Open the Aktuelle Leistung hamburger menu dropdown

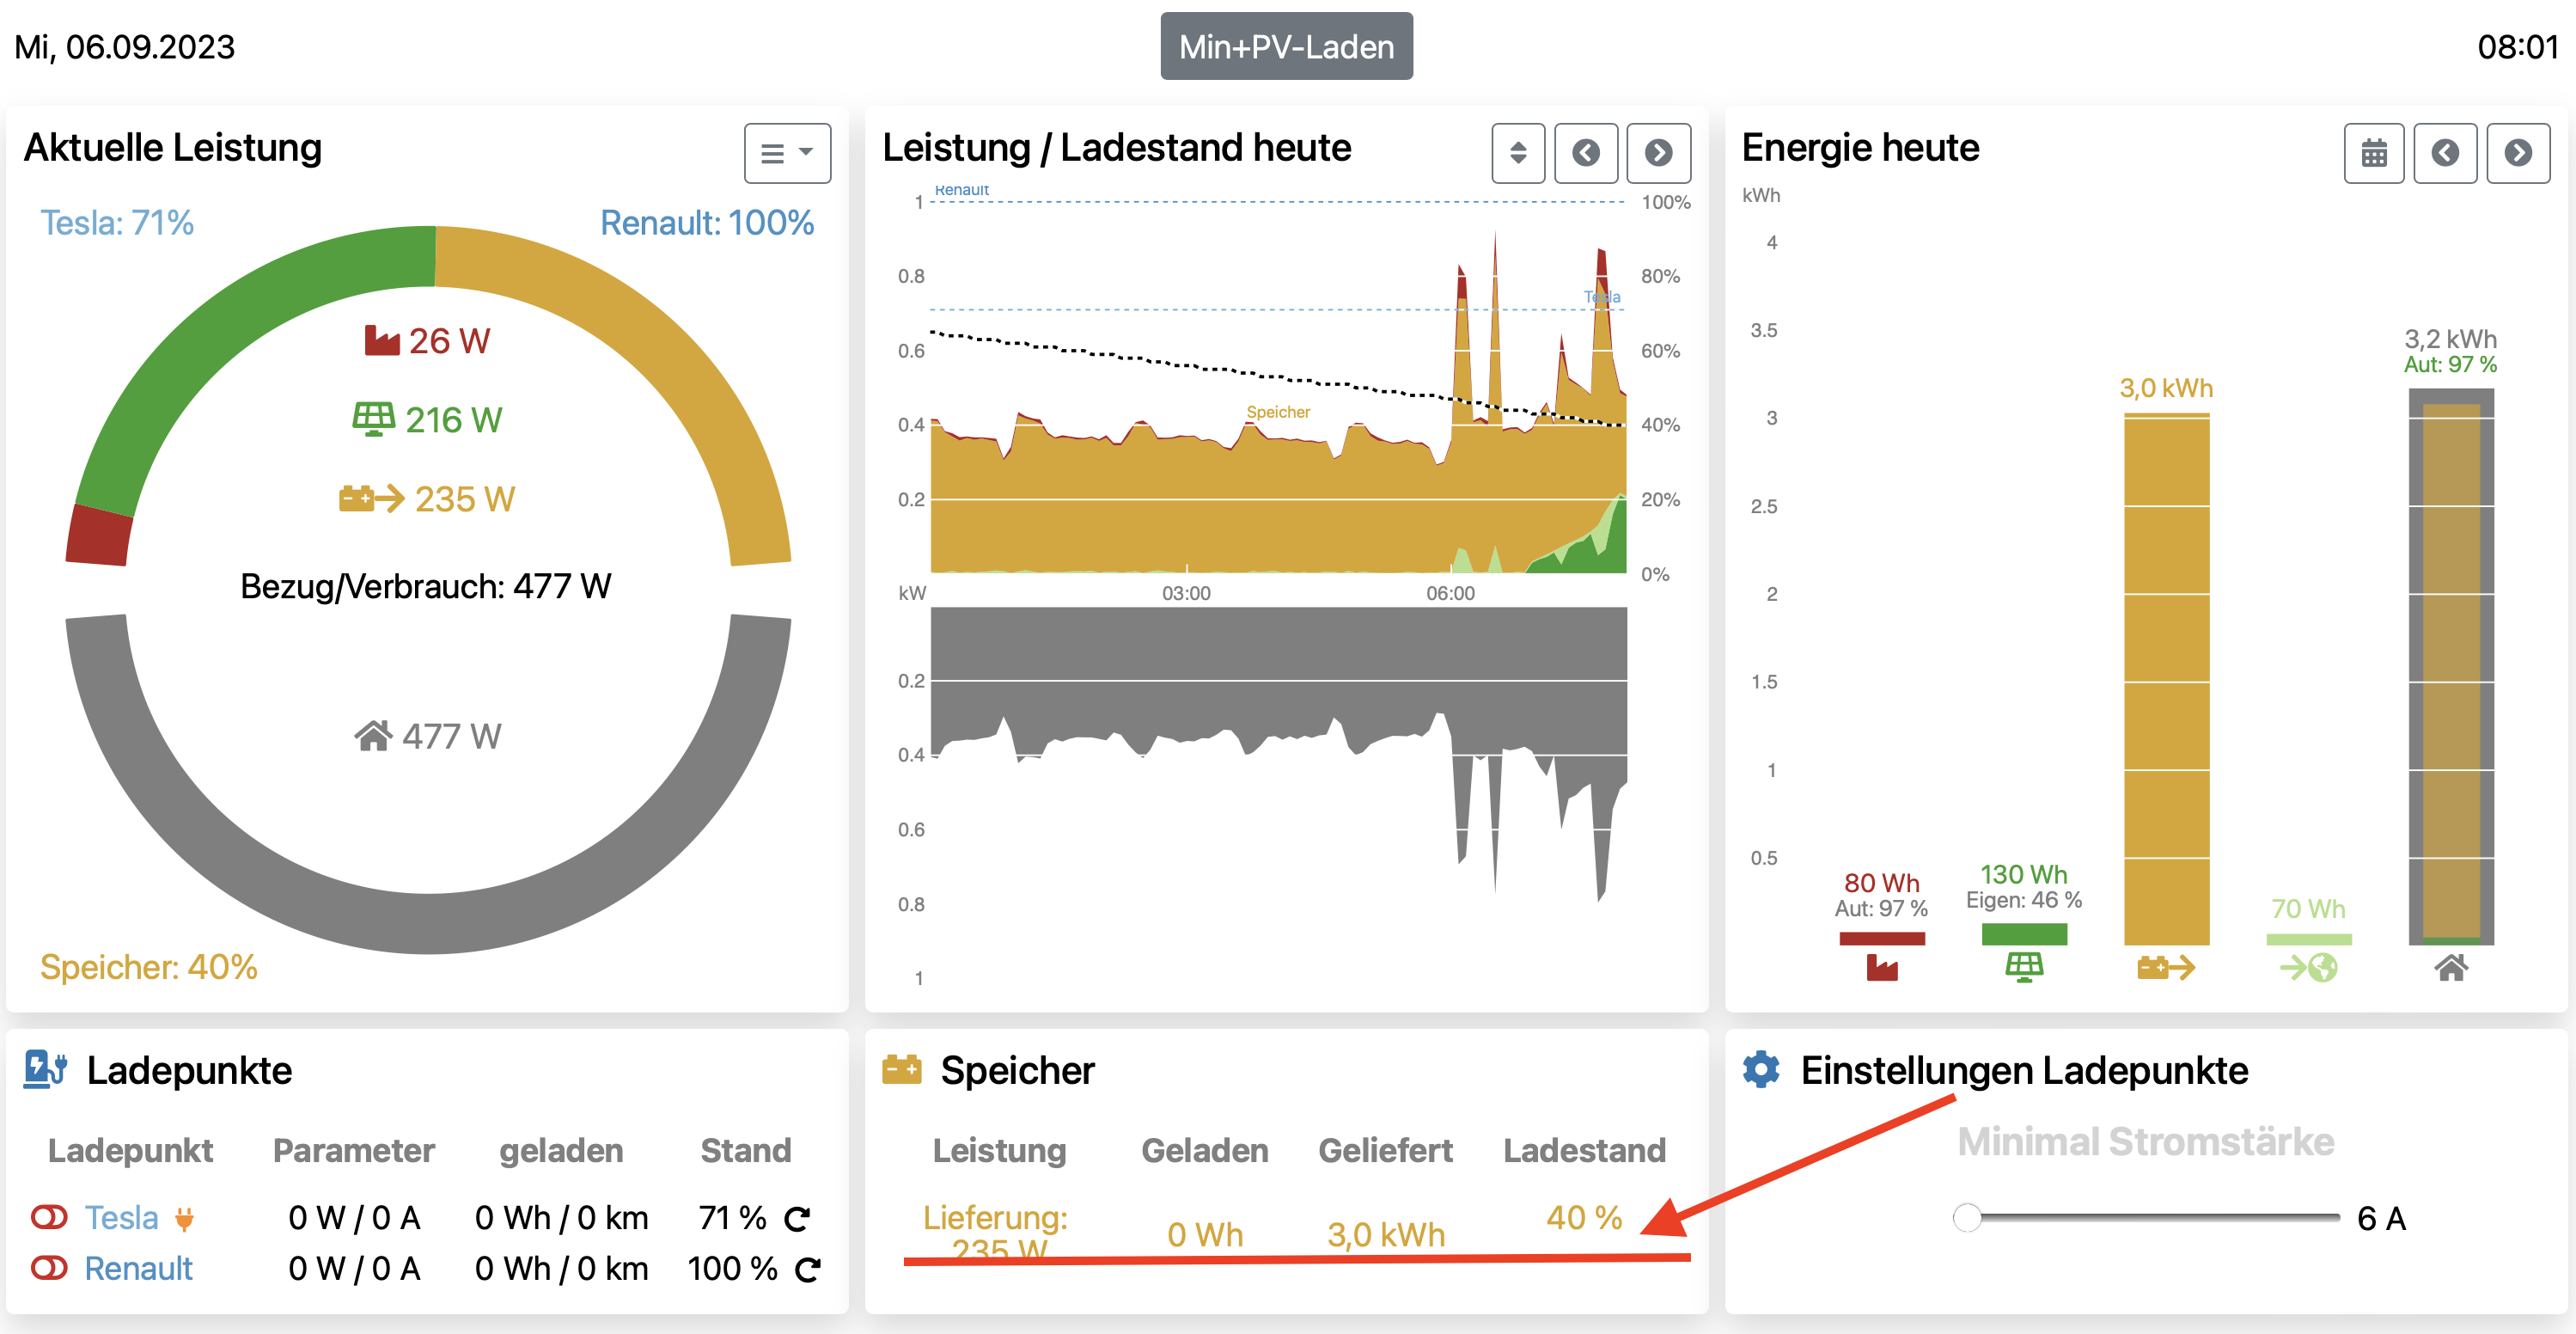[x=786, y=153]
